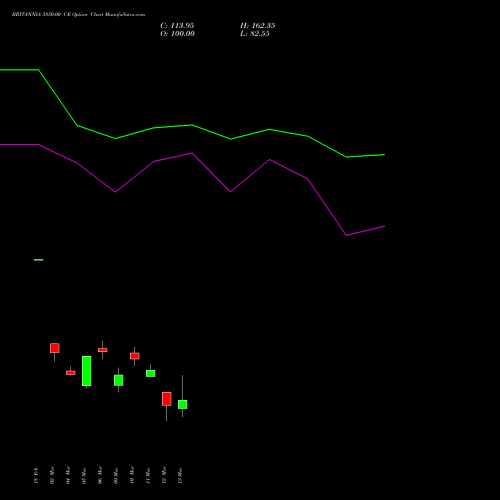This screenshot has width=500, height=500.
Task: Select the red candlestick for 10 Mar
Action: coord(135,356)
